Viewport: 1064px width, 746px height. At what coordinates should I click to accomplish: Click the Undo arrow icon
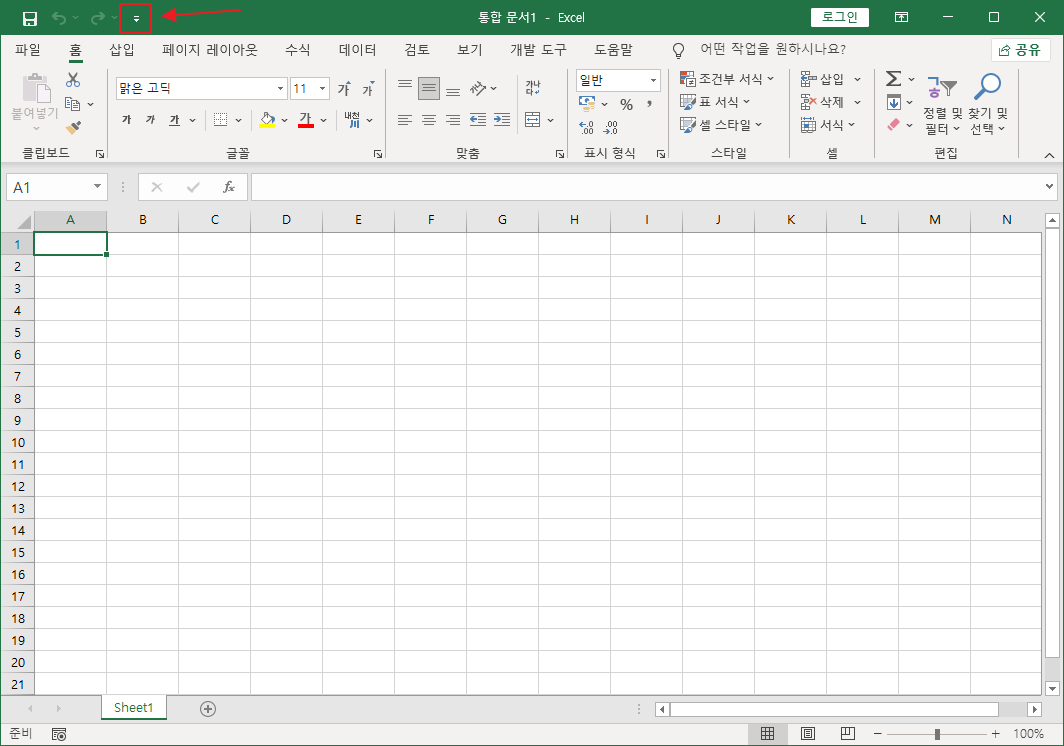59,18
